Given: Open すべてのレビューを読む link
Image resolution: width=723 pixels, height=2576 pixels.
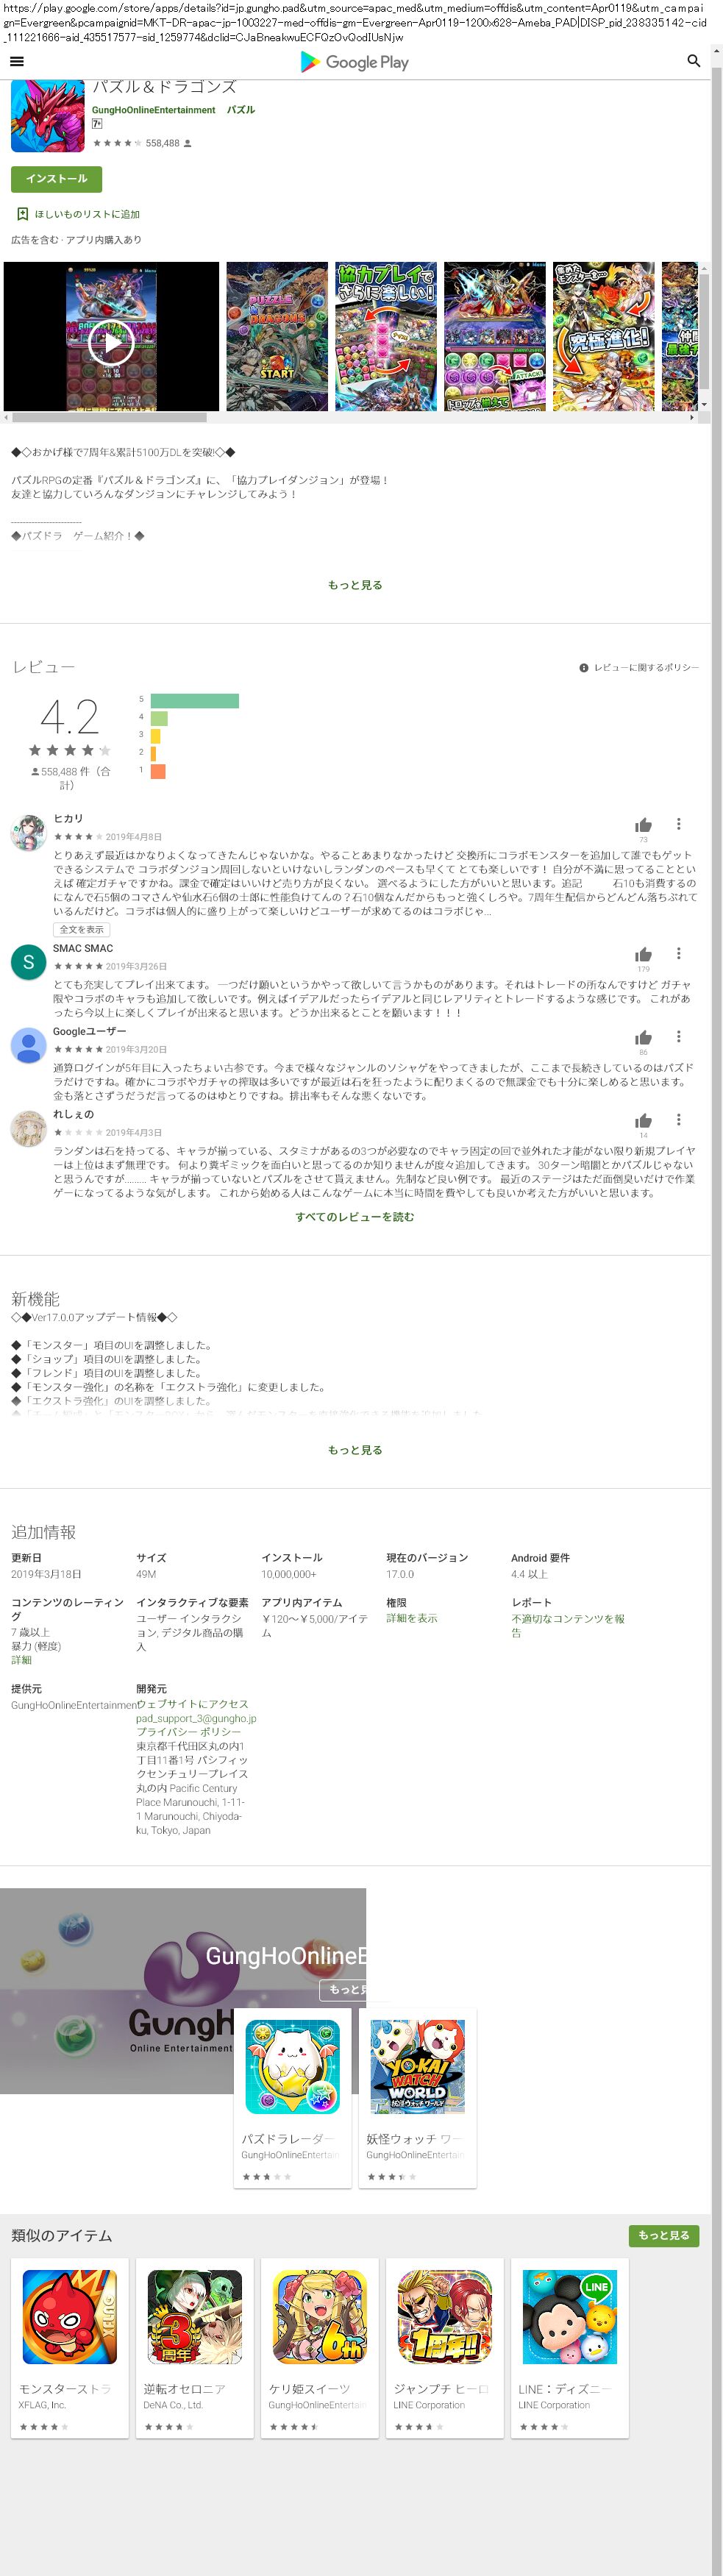Looking at the screenshot, I should [354, 1217].
